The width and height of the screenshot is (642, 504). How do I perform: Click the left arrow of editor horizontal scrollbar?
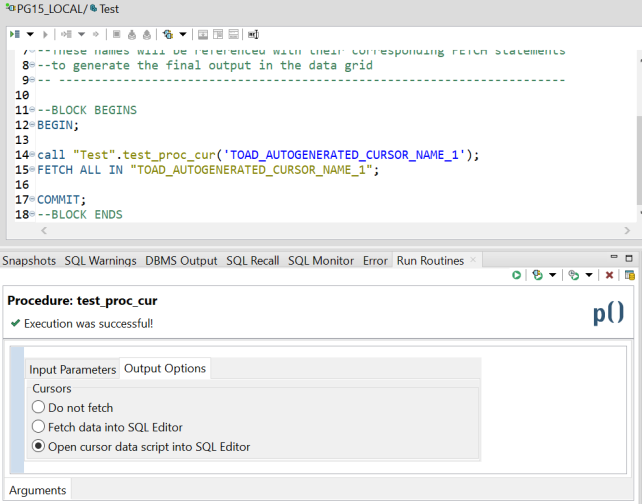point(44,231)
